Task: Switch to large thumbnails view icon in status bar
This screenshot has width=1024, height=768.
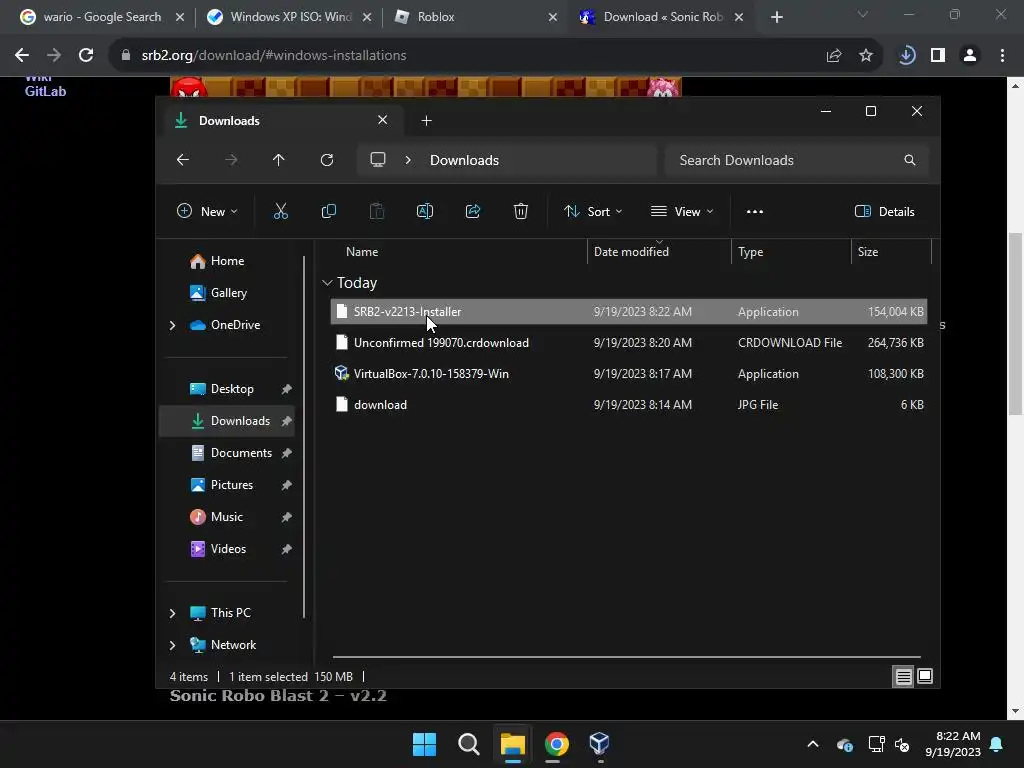Action: point(925,677)
